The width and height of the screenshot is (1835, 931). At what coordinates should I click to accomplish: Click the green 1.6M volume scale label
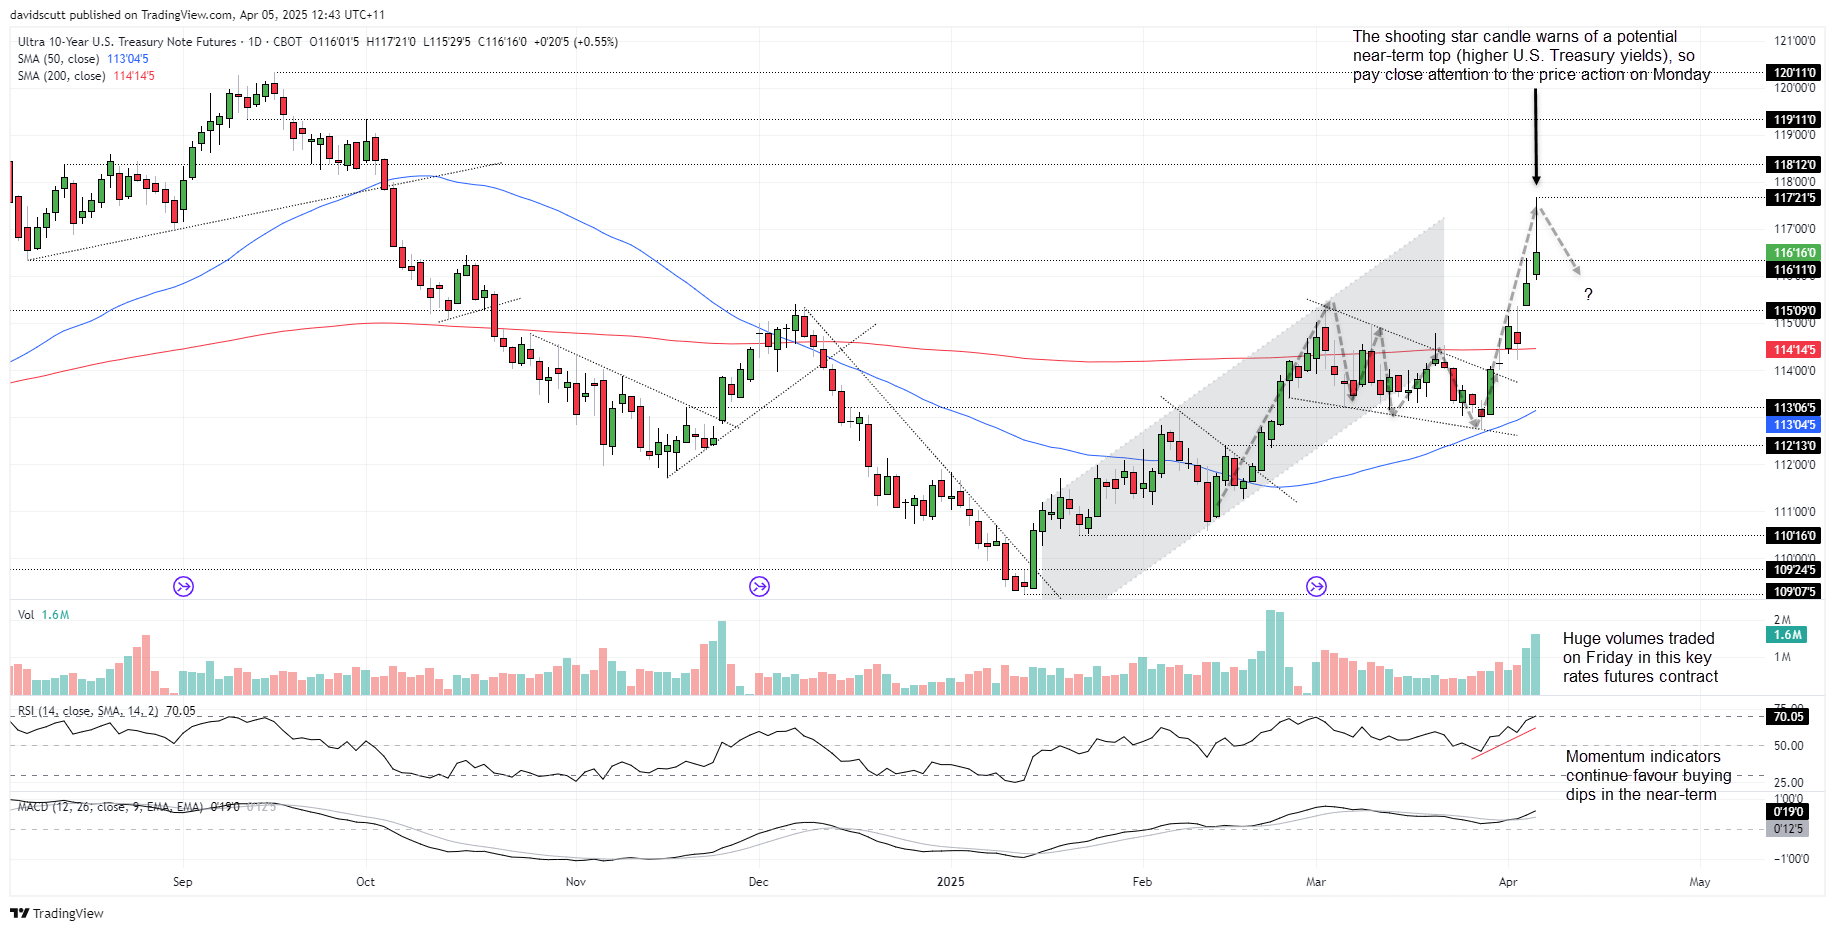pos(1787,634)
